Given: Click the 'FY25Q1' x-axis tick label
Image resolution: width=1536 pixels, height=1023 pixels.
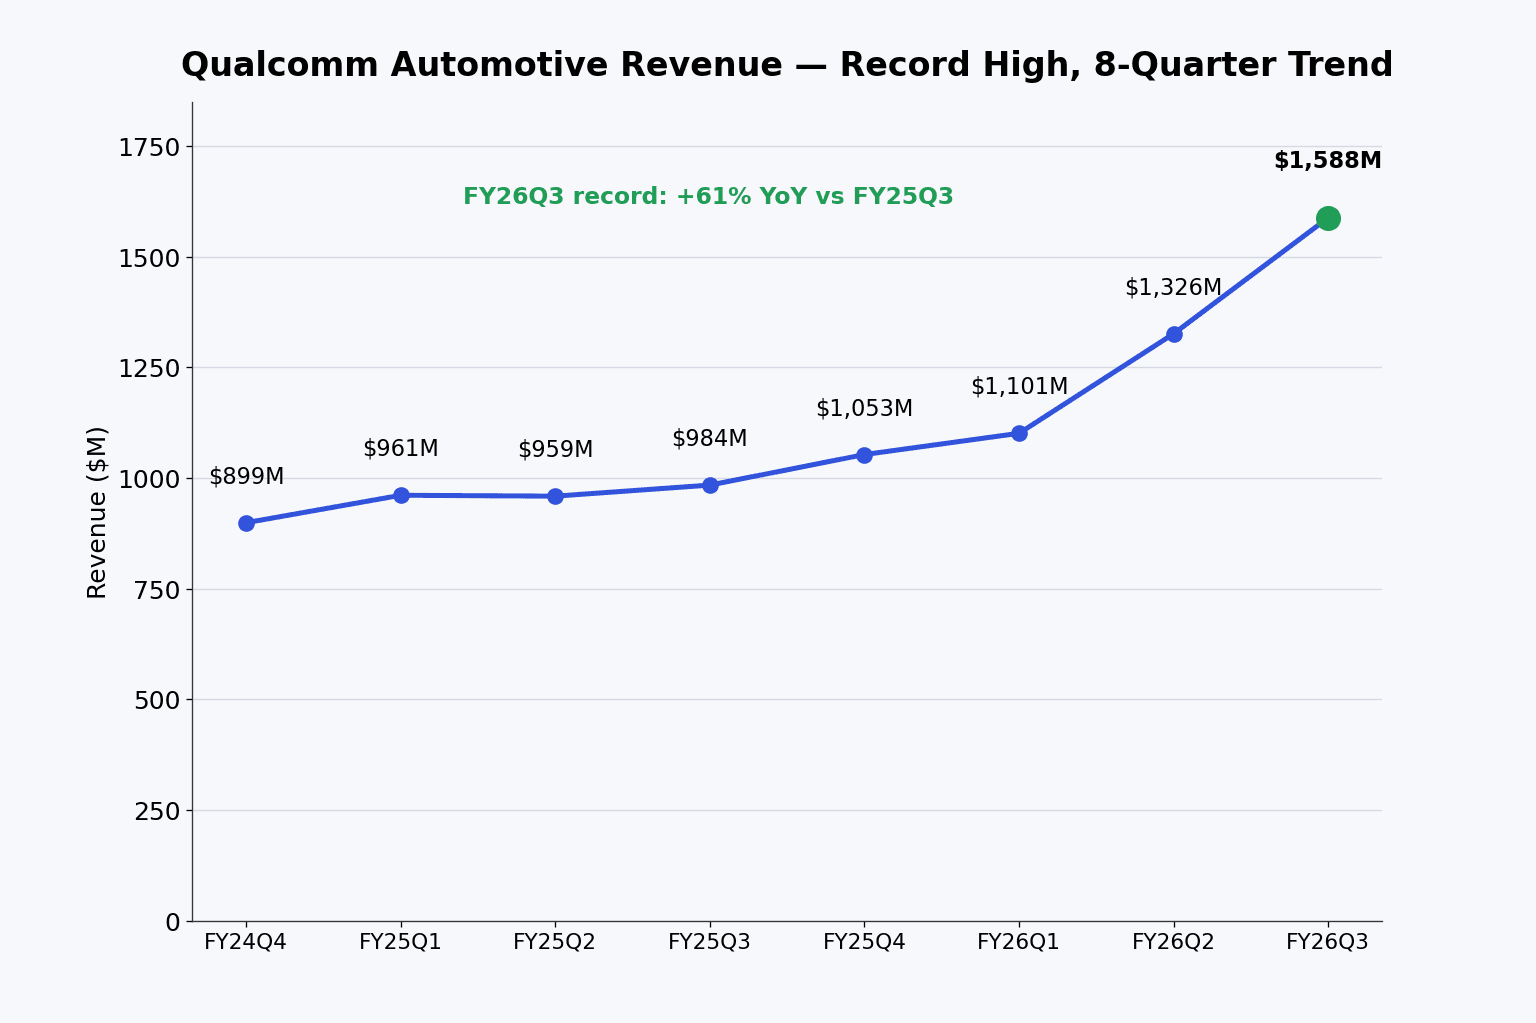Looking at the screenshot, I should [x=401, y=942].
